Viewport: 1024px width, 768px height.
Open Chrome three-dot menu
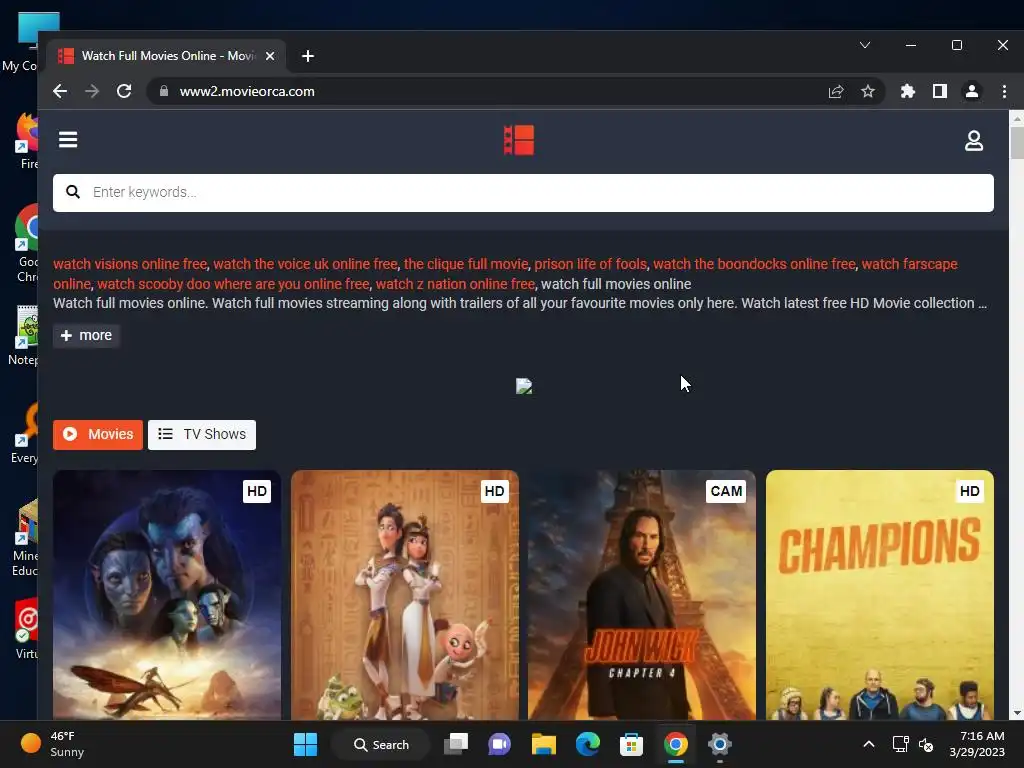[x=1004, y=91]
